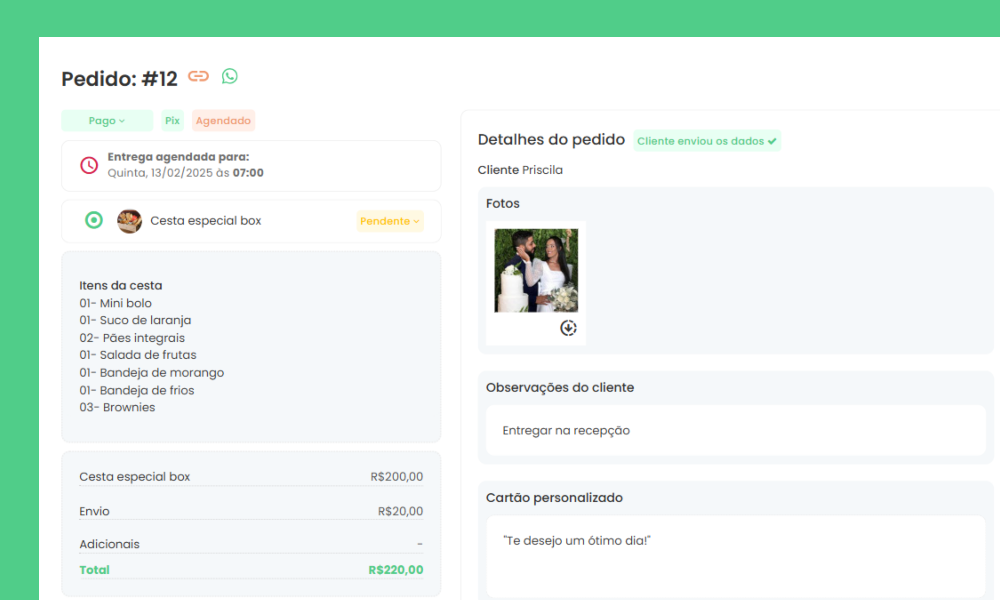Click the Total R$220,00 row
Screen dimensions: 1000x600
point(251,570)
